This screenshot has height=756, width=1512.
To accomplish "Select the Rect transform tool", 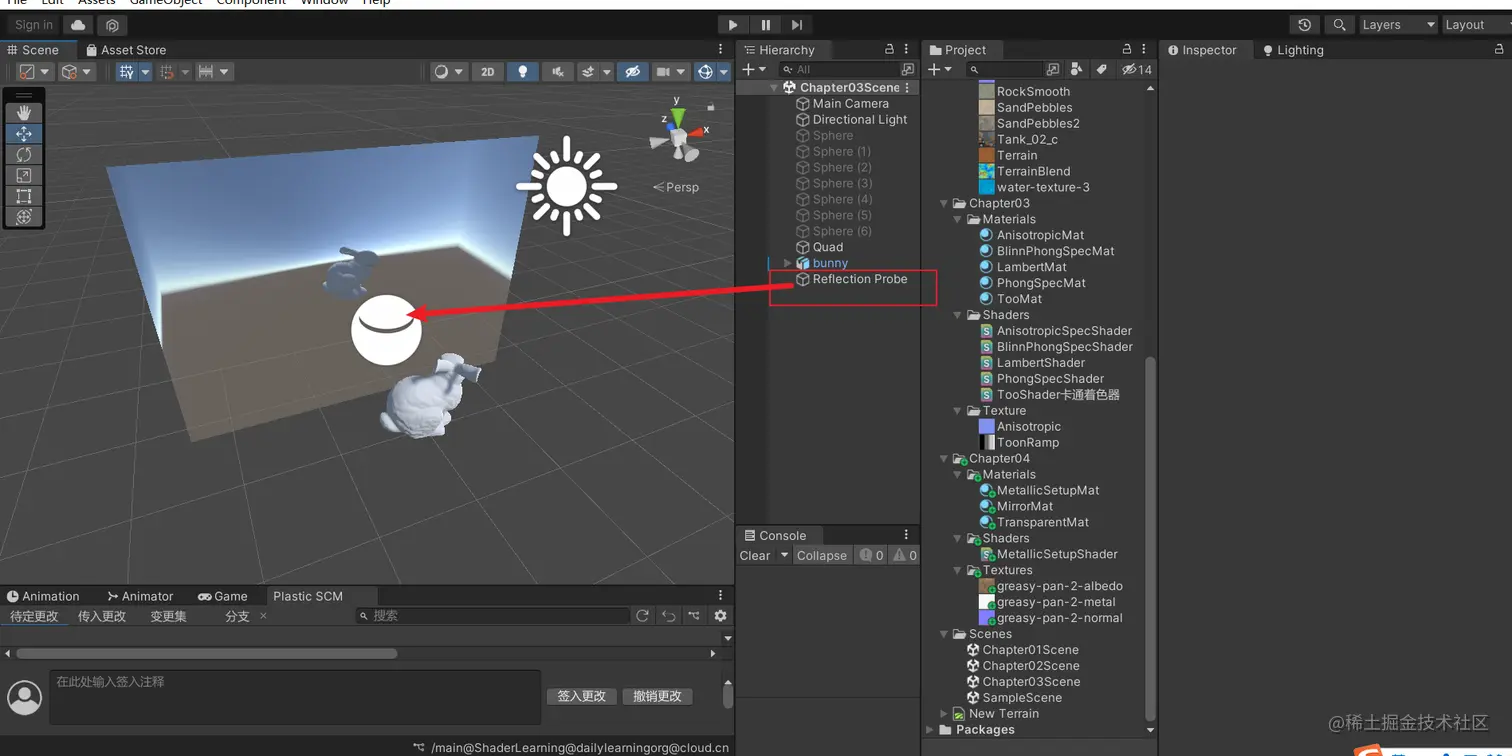I will point(24,196).
